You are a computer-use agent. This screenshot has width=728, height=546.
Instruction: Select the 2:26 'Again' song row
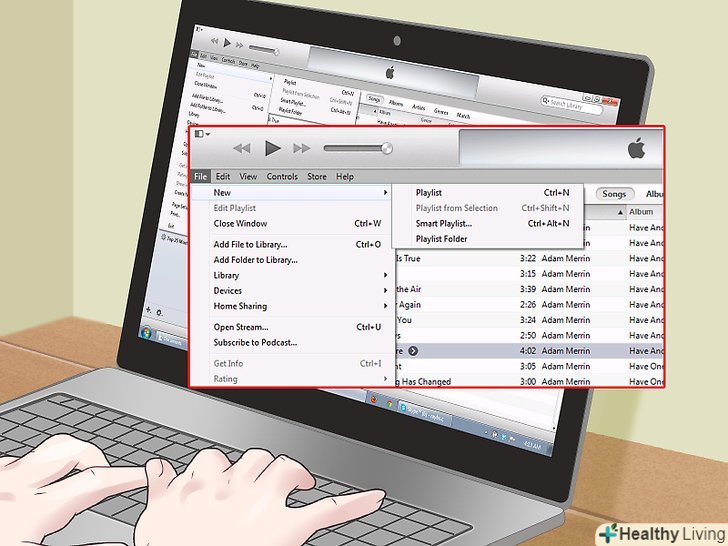529,305
